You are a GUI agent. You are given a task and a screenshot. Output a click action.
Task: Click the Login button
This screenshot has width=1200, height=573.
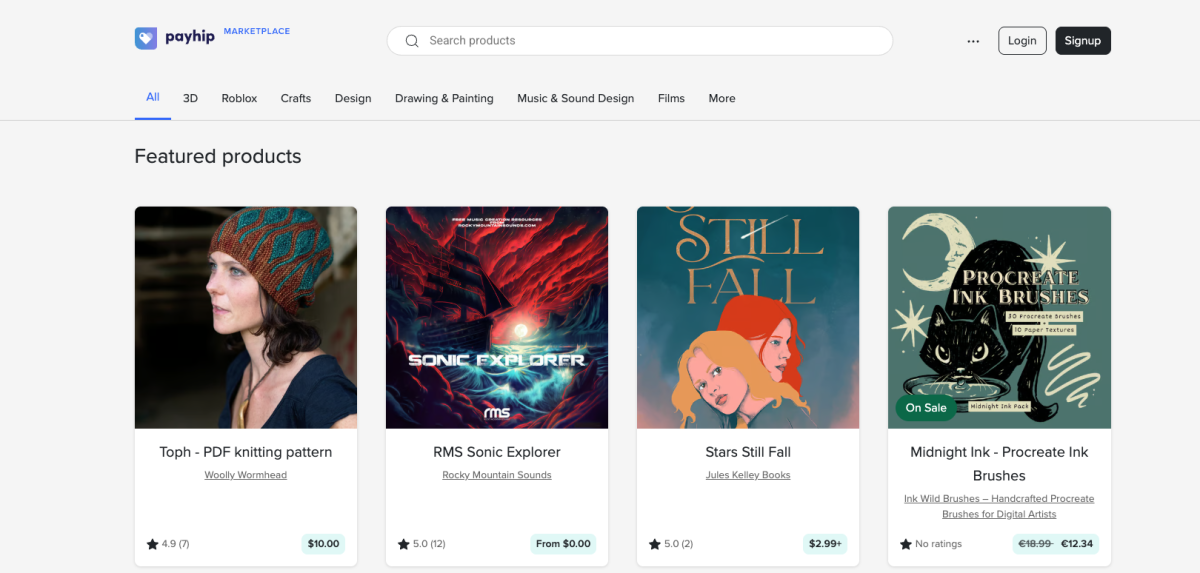pyautogui.click(x=1022, y=41)
